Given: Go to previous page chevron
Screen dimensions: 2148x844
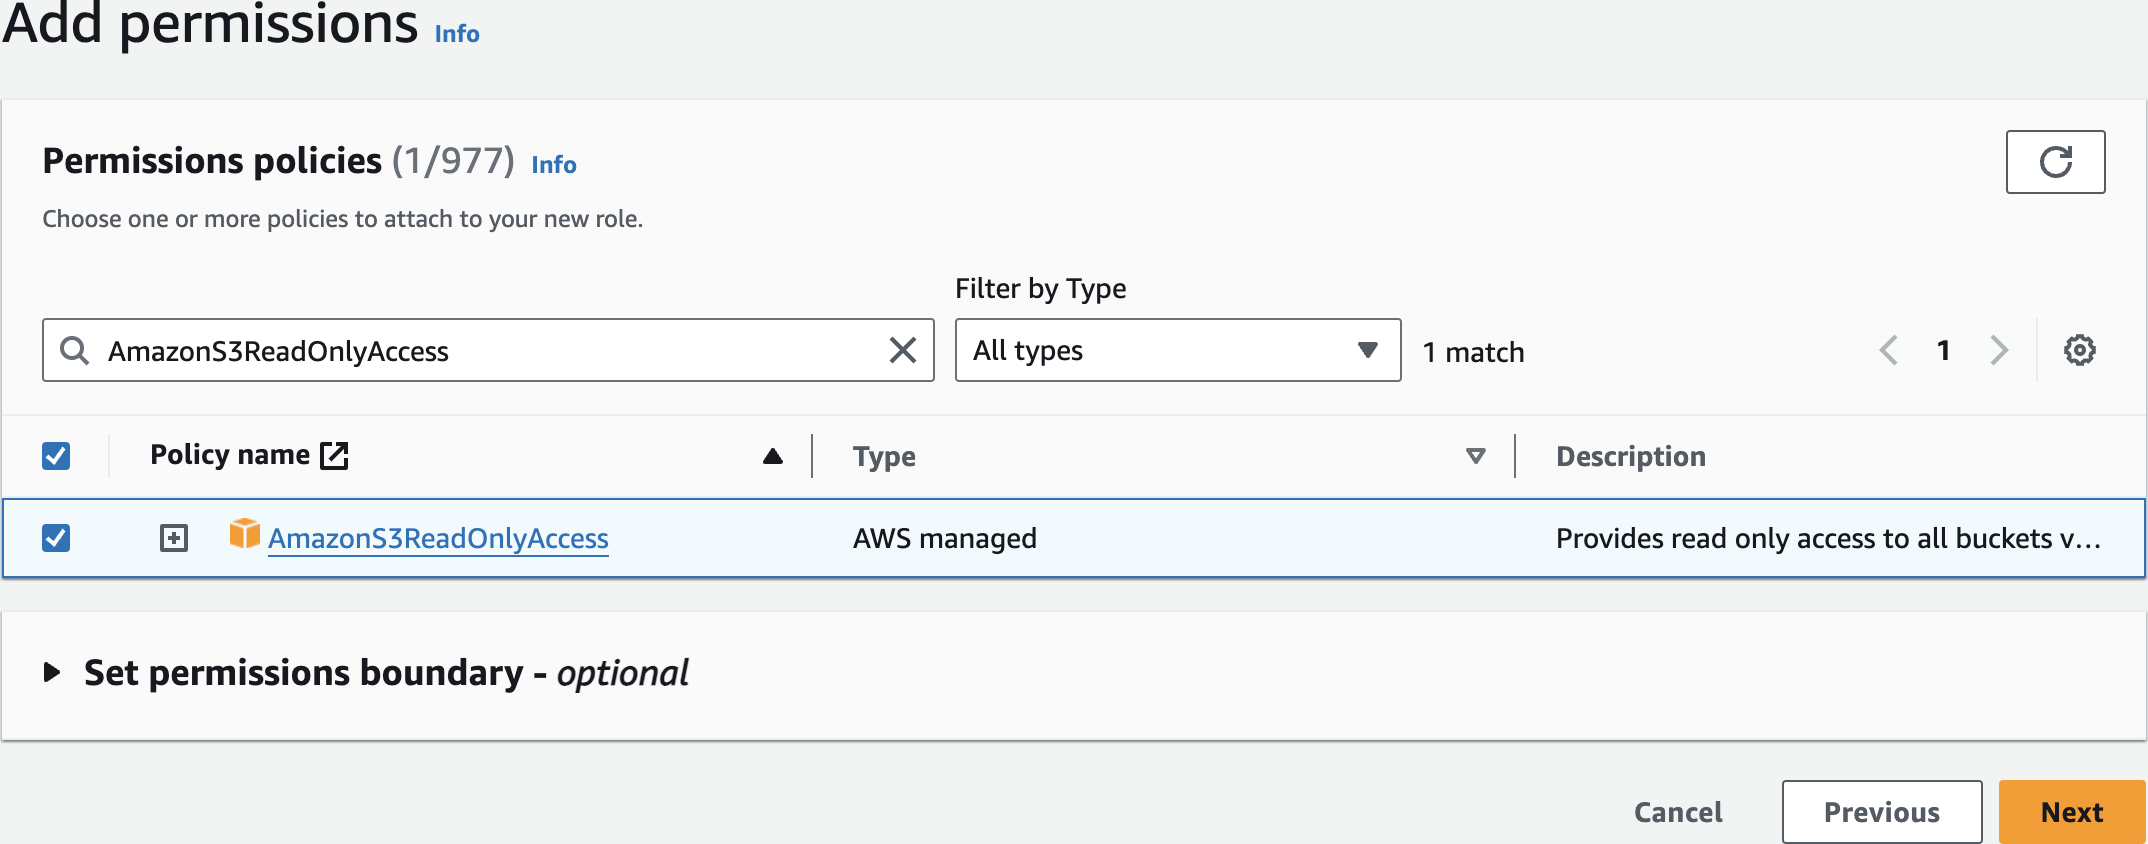Looking at the screenshot, I should point(1889,350).
